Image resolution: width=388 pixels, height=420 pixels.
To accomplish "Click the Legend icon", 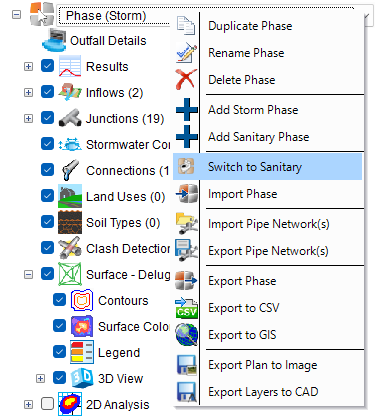I will point(82,352).
